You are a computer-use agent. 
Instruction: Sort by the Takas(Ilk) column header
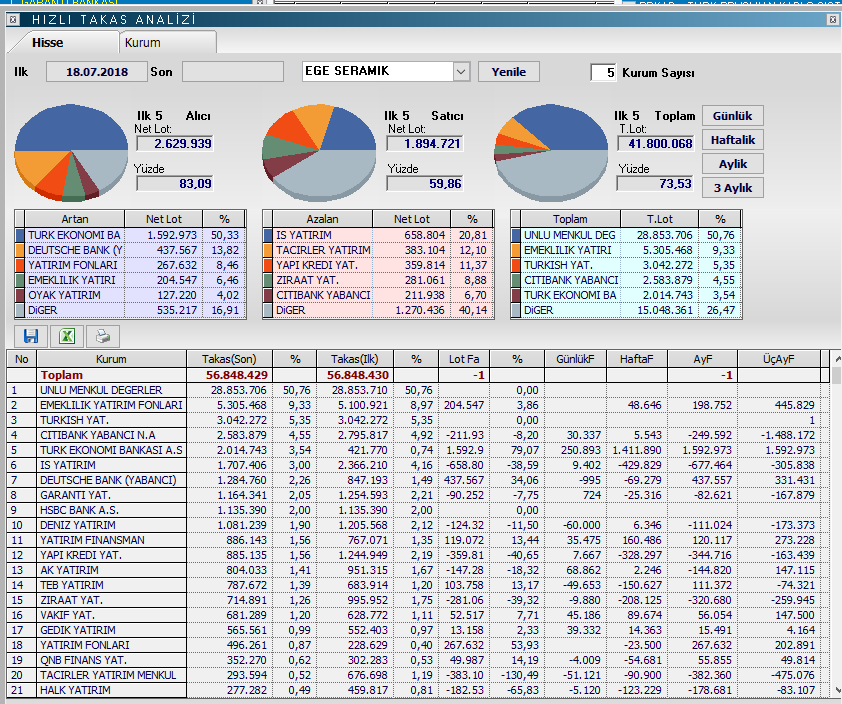click(x=354, y=359)
